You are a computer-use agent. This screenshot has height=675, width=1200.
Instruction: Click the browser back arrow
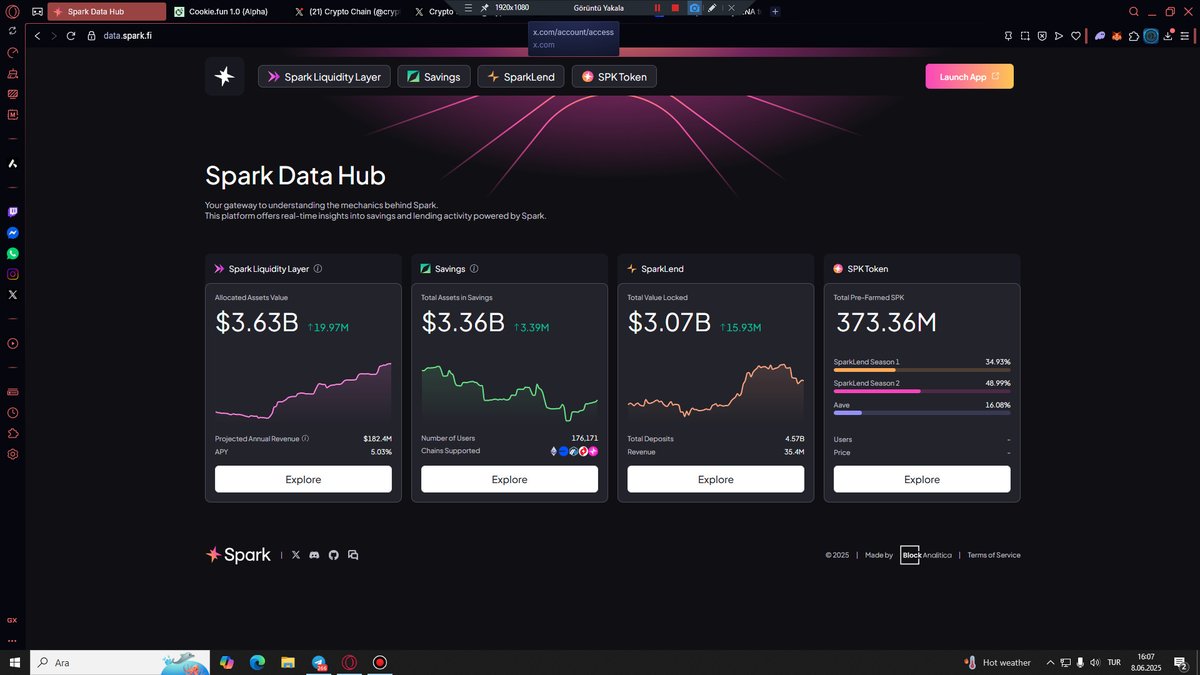pos(37,35)
